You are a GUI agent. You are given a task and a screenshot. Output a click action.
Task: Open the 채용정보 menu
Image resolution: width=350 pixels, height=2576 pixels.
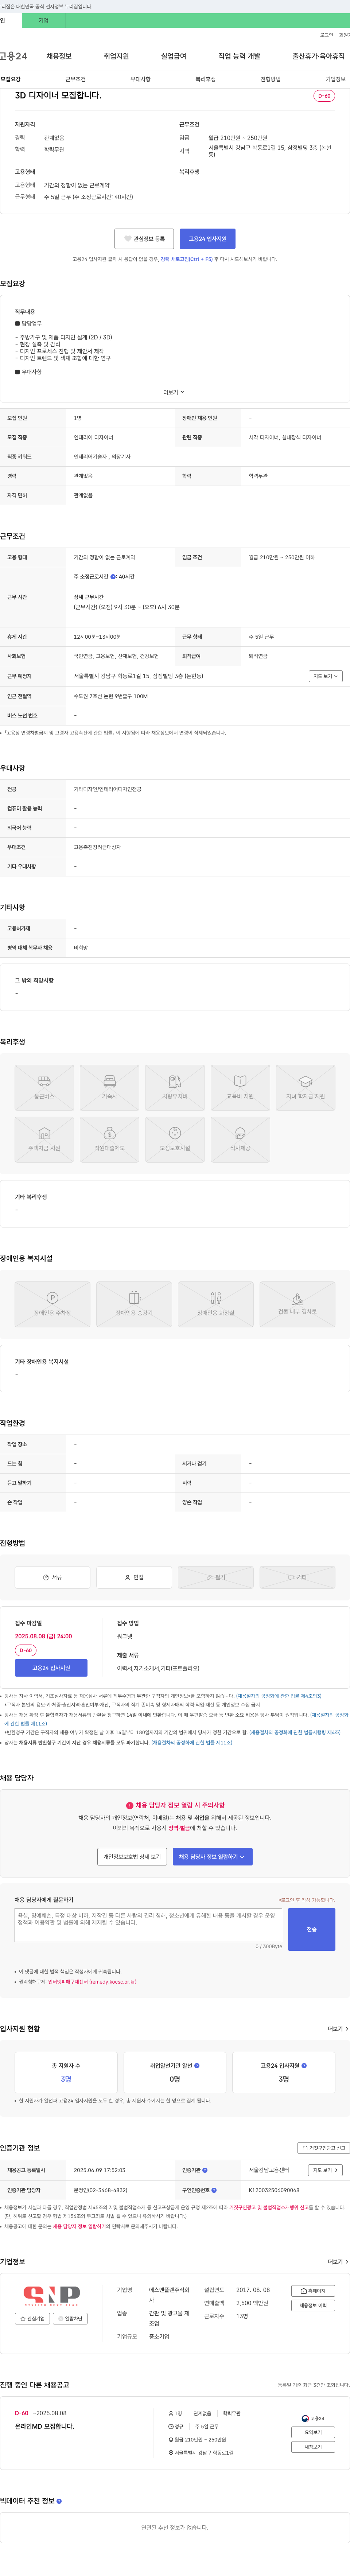[x=59, y=56]
